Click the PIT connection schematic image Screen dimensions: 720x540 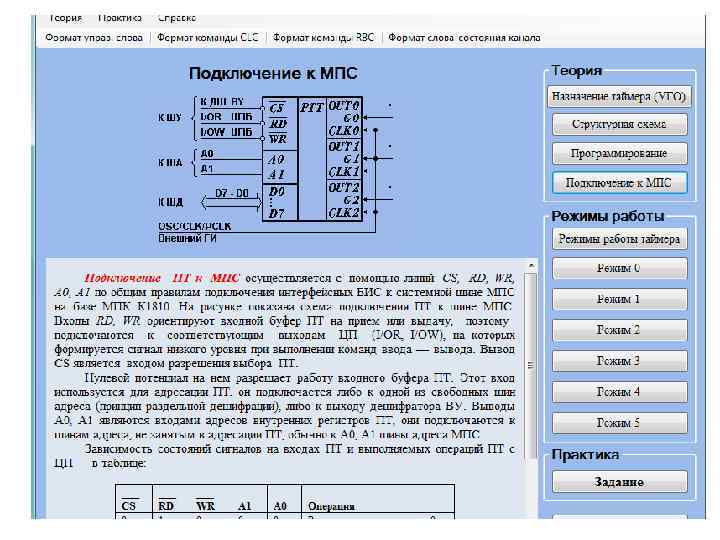click(x=277, y=169)
